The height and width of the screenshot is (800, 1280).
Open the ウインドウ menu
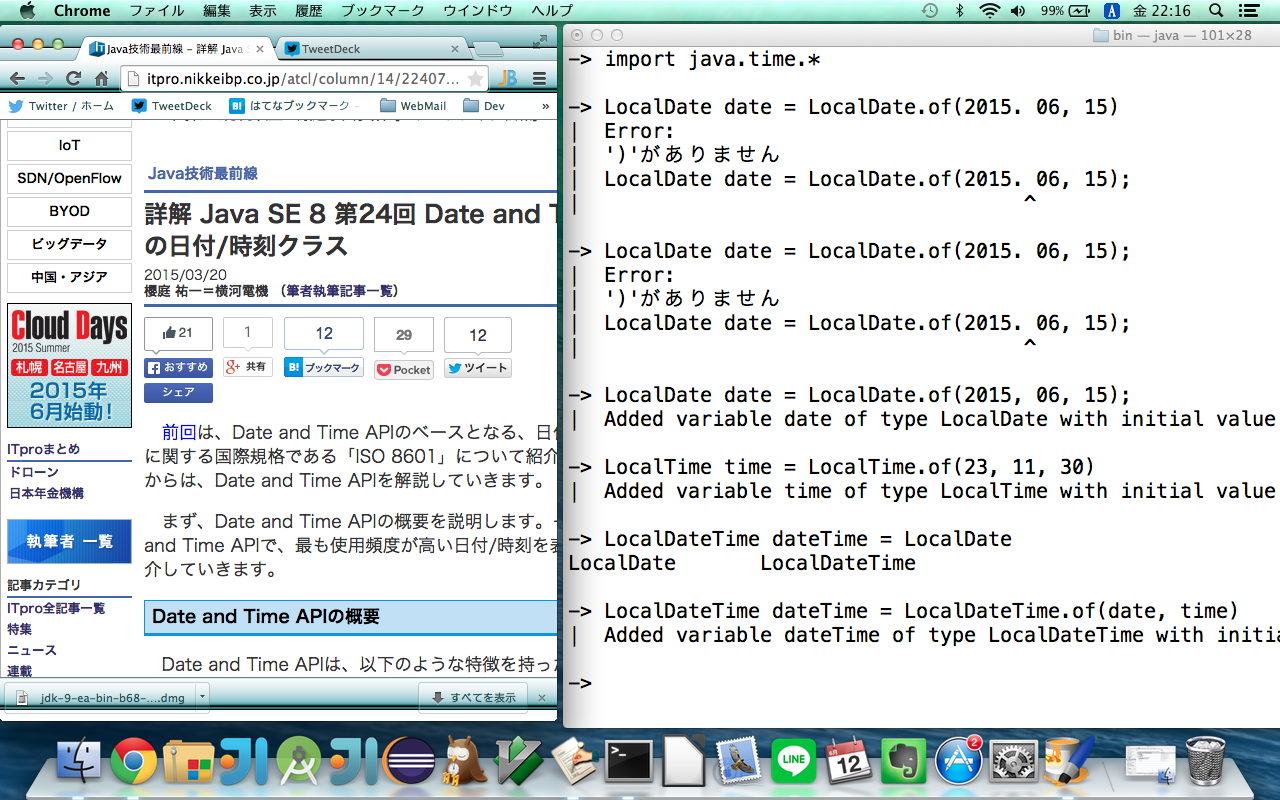(478, 11)
